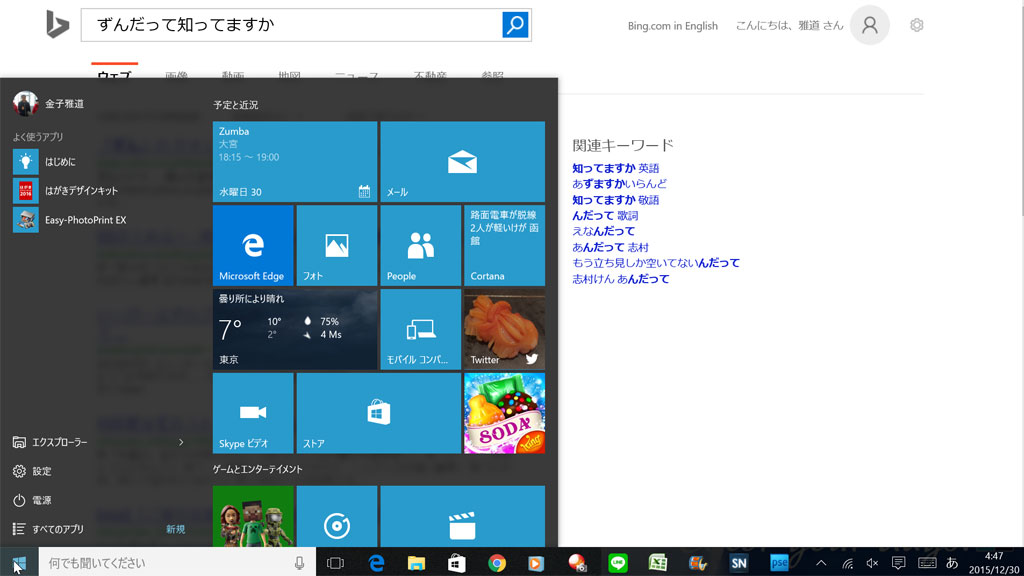This screenshot has height=576, width=1024.
Task: Click the Bing account avatar
Action: [870, 25]
